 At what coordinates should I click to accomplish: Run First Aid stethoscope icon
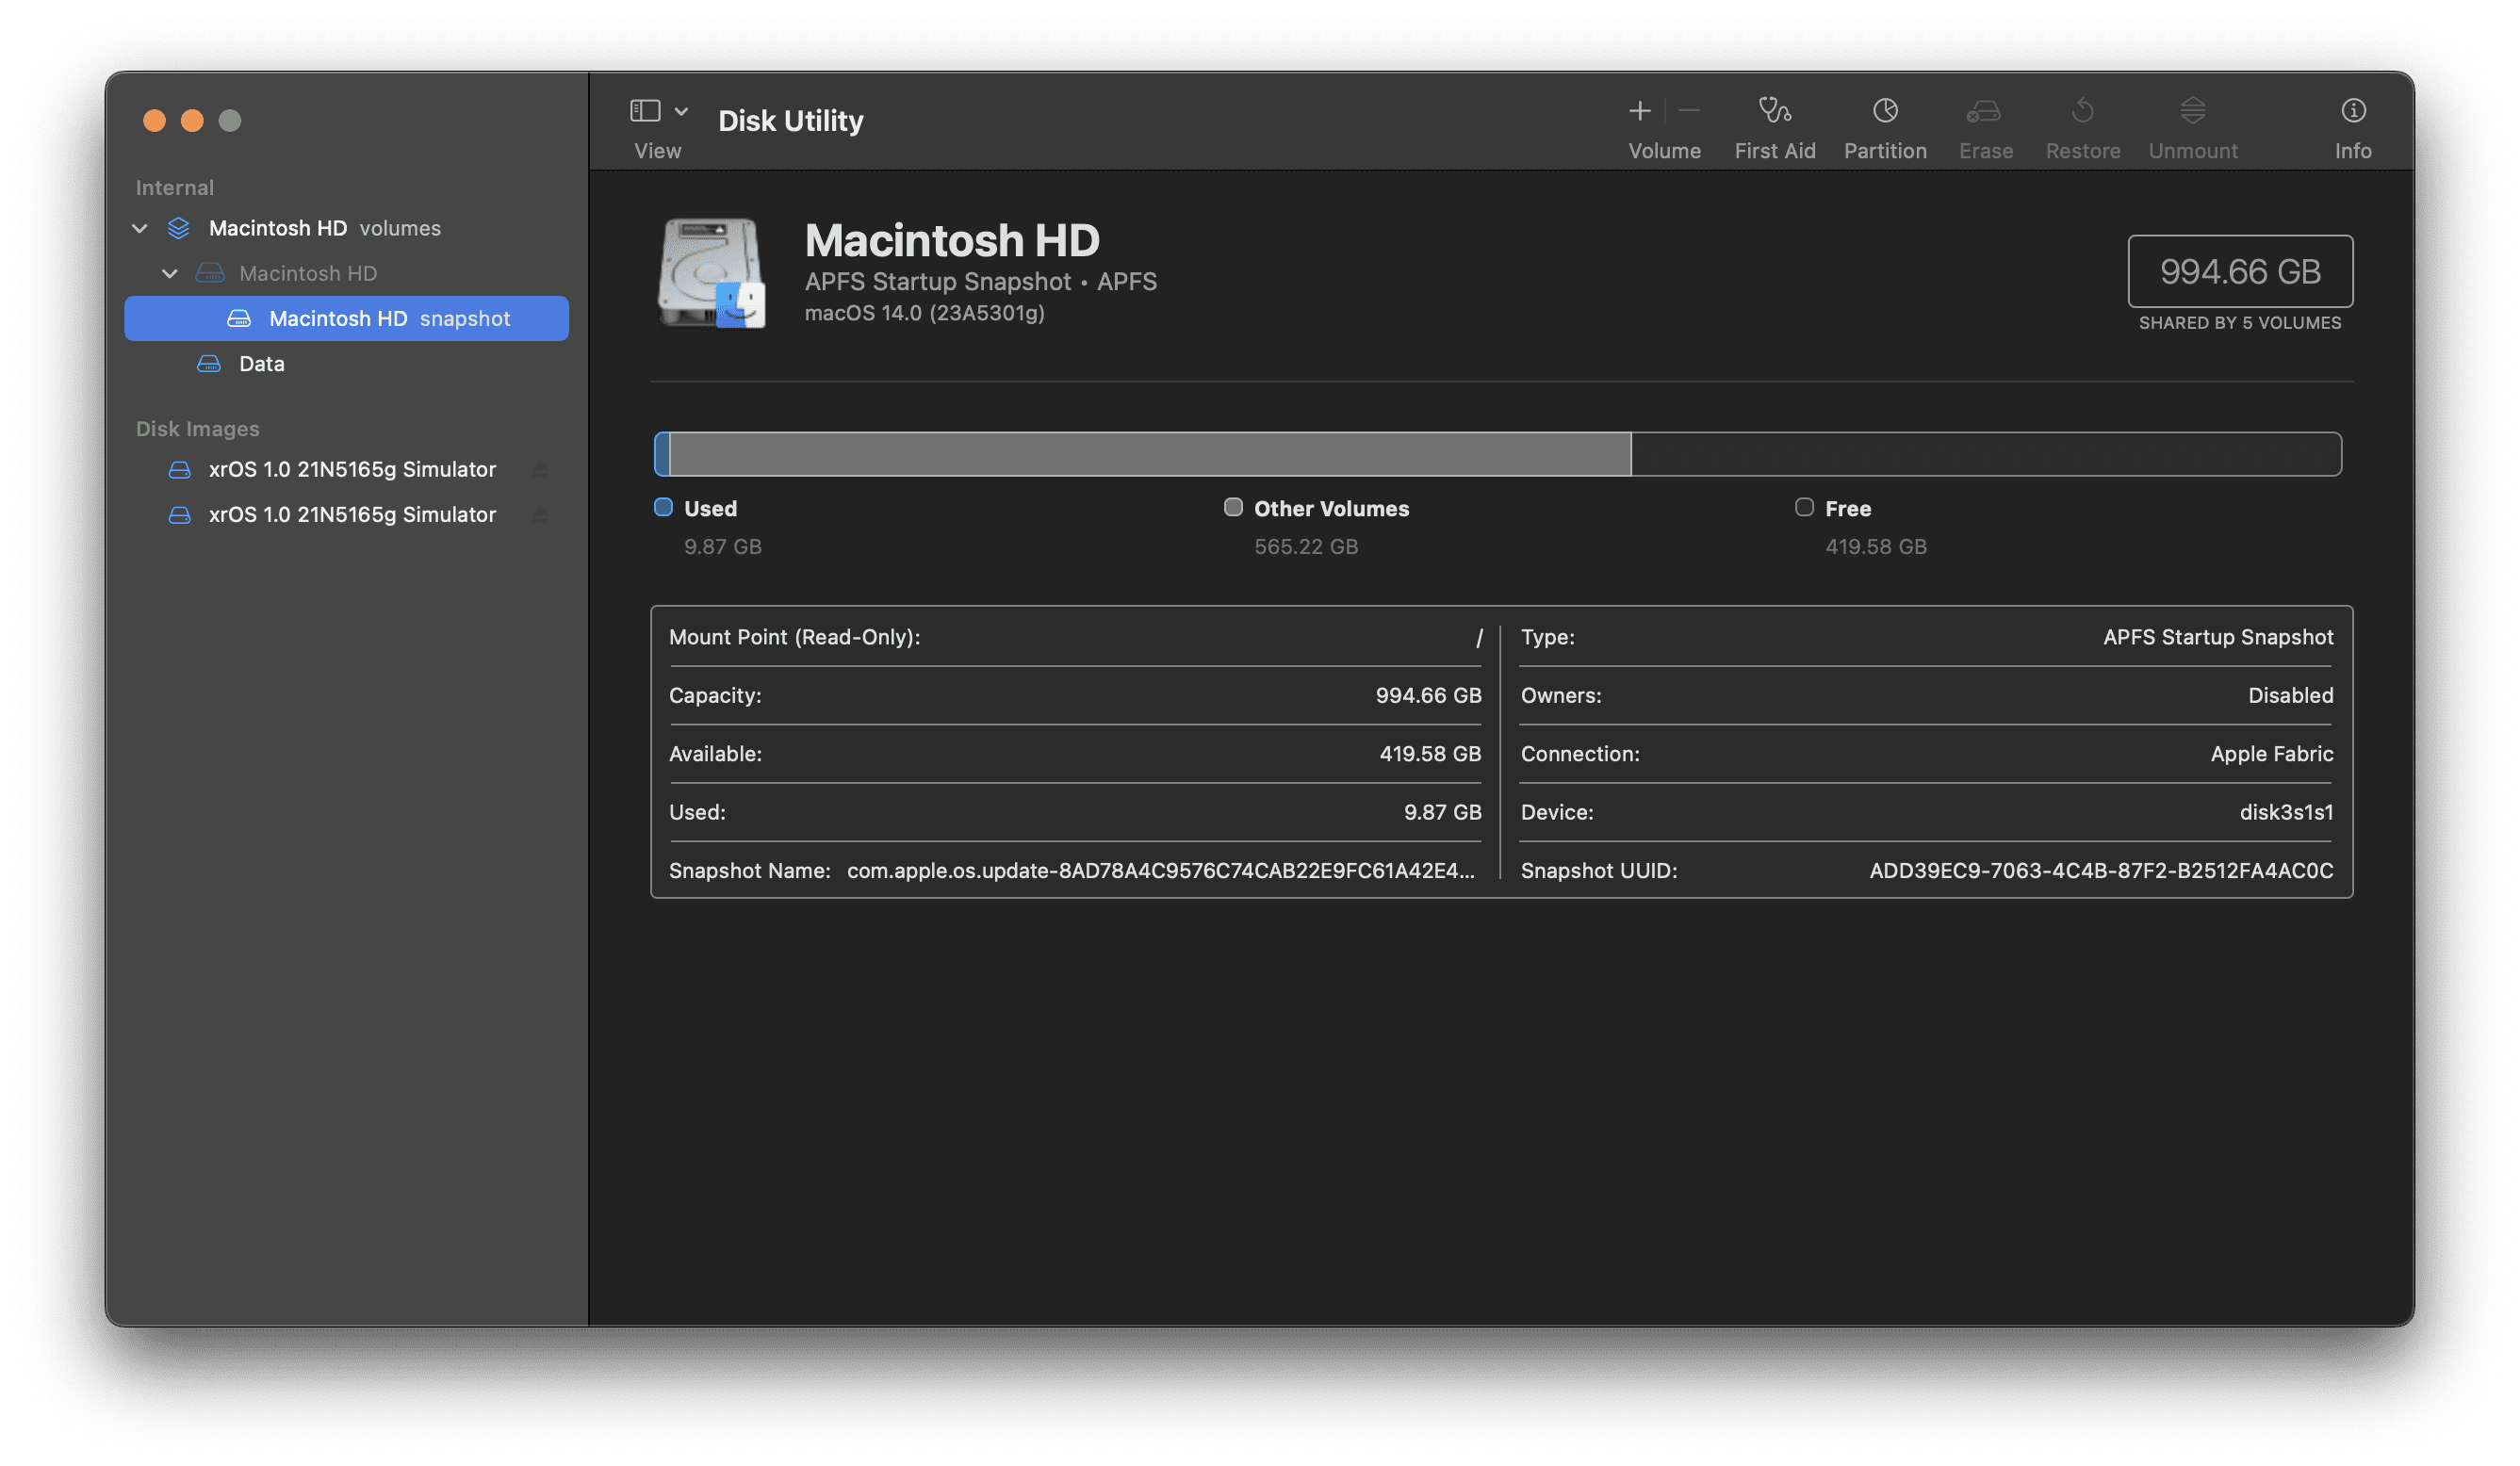[x=1774, y=110]
